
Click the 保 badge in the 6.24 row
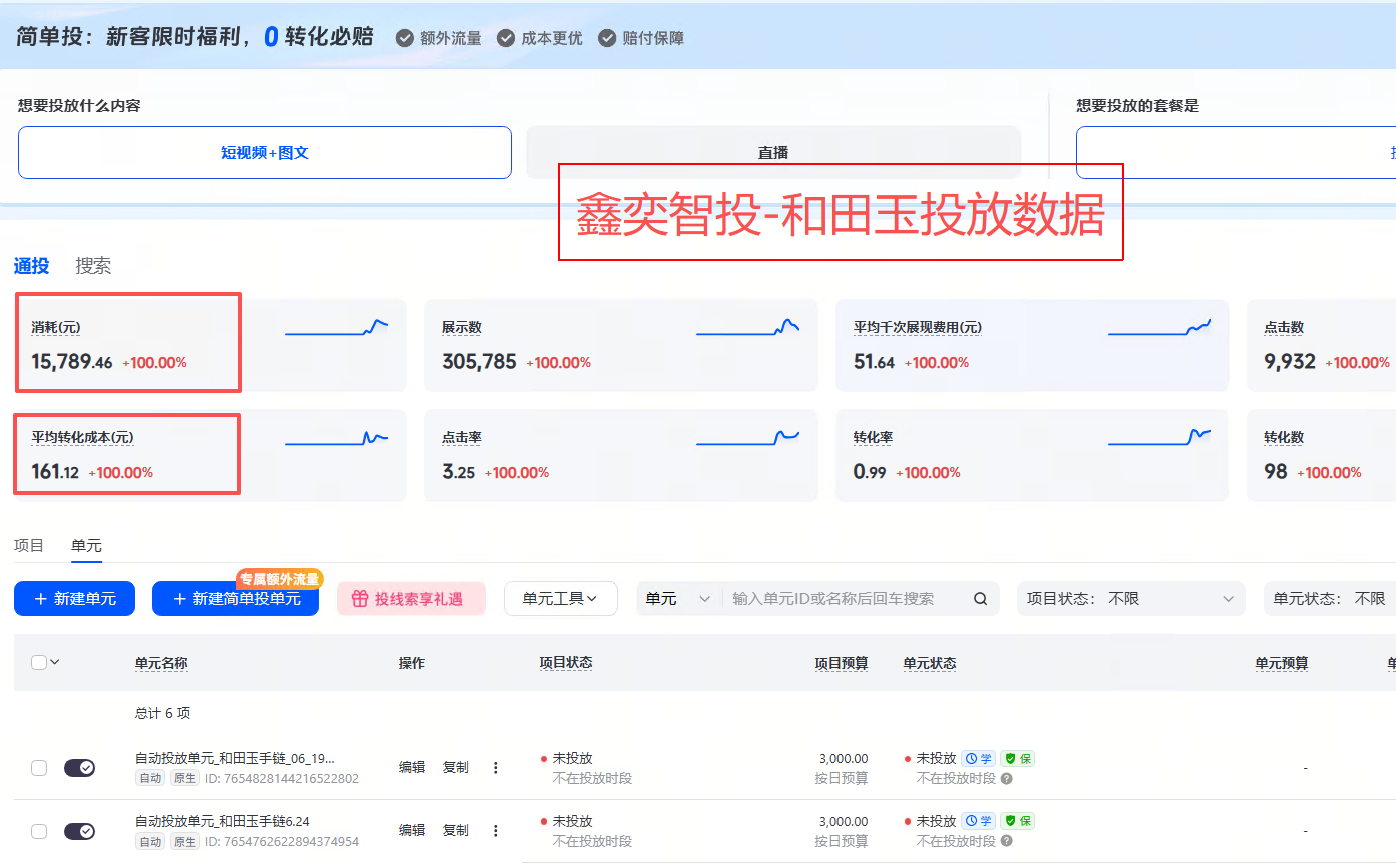1017,821
